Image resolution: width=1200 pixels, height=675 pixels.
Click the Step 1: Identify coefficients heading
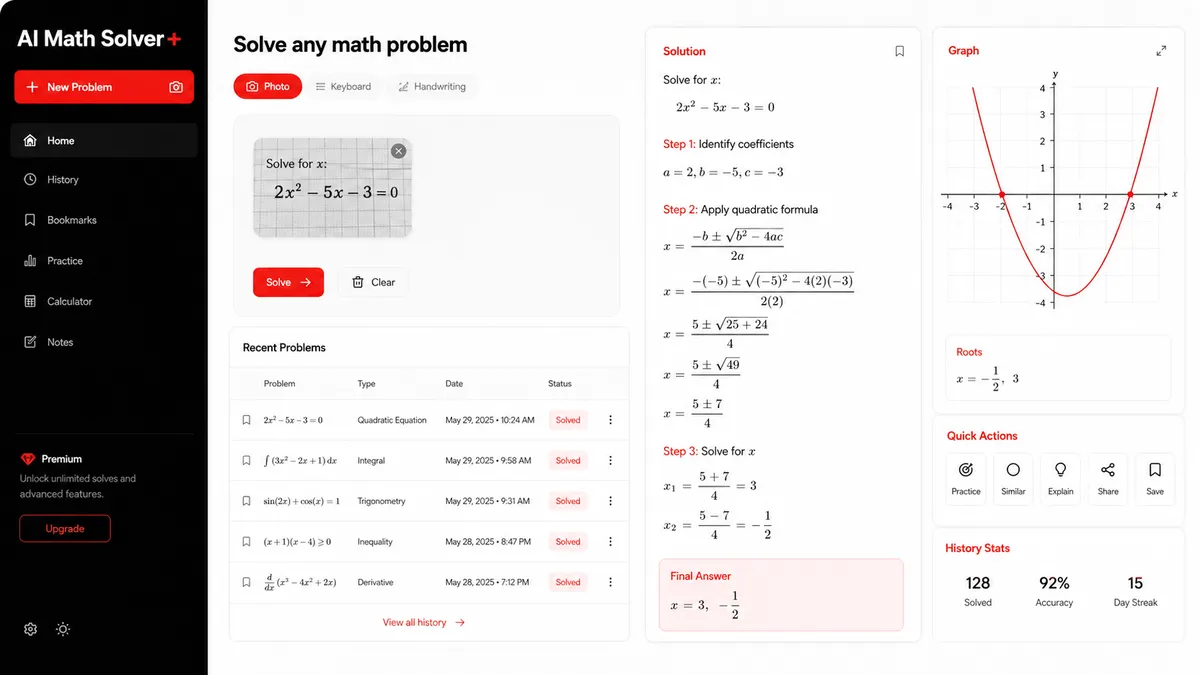[x=728, y=144]
